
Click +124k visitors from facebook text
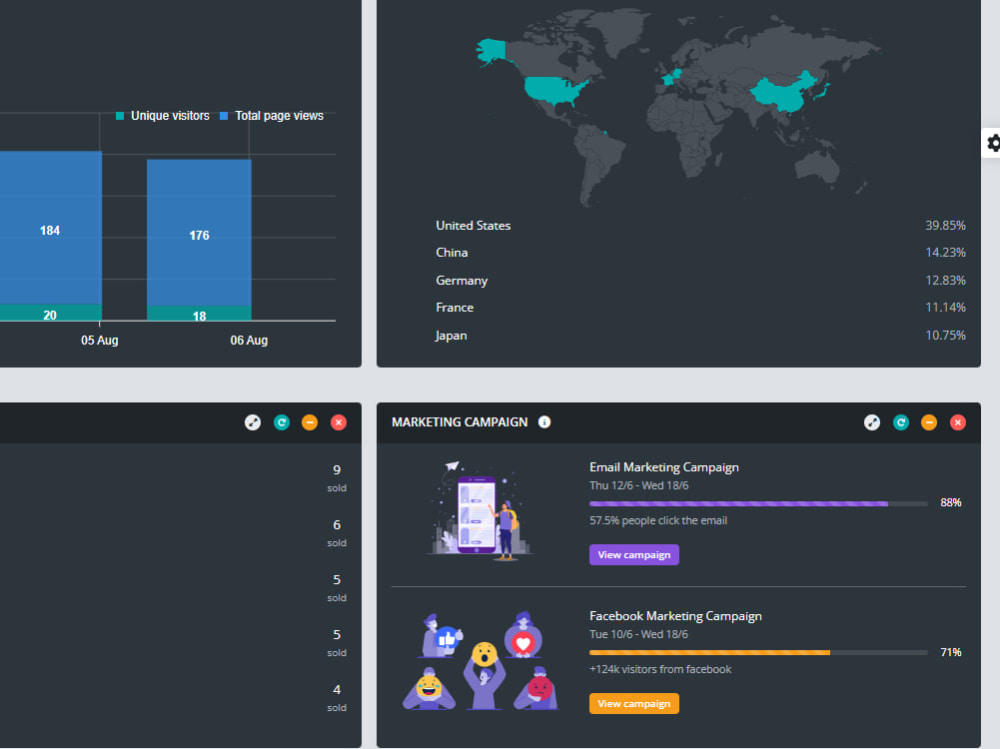[660, 669]
